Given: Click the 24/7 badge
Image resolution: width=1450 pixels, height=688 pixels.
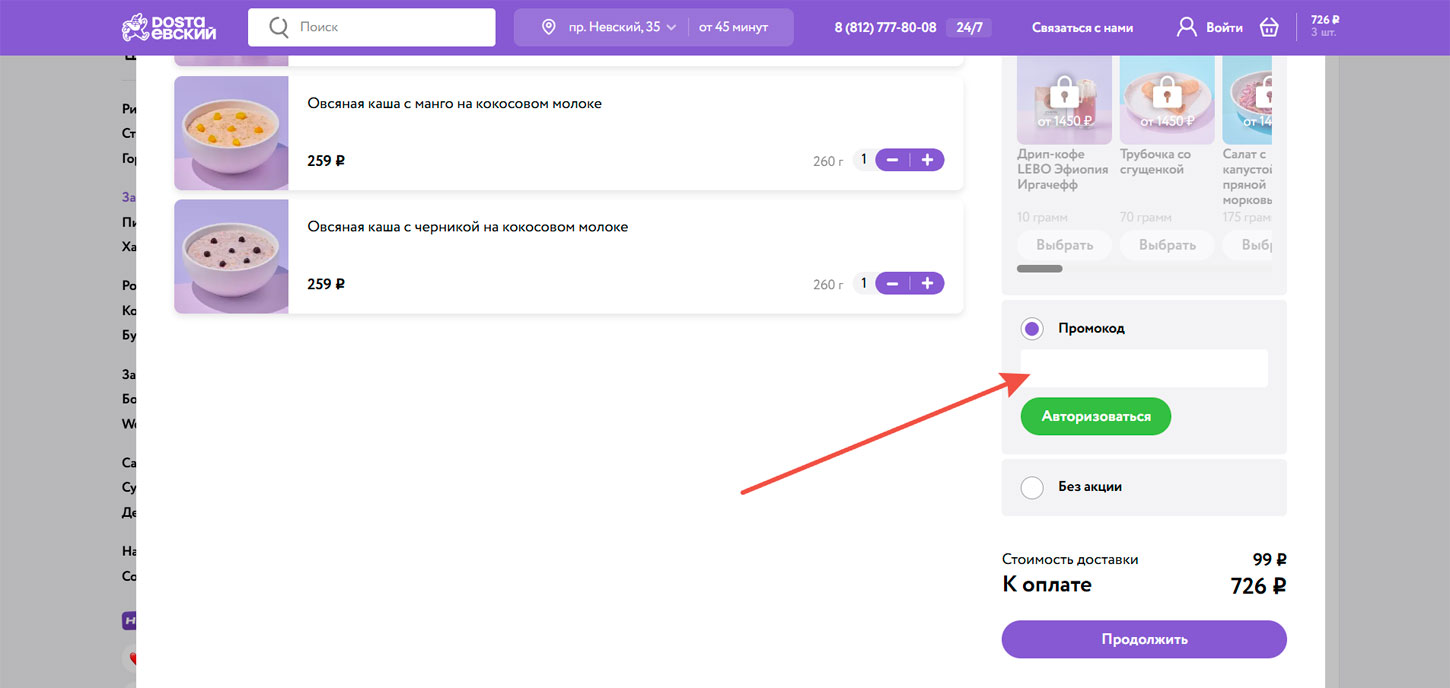Looking at the screenshot, I should point(969,27).
